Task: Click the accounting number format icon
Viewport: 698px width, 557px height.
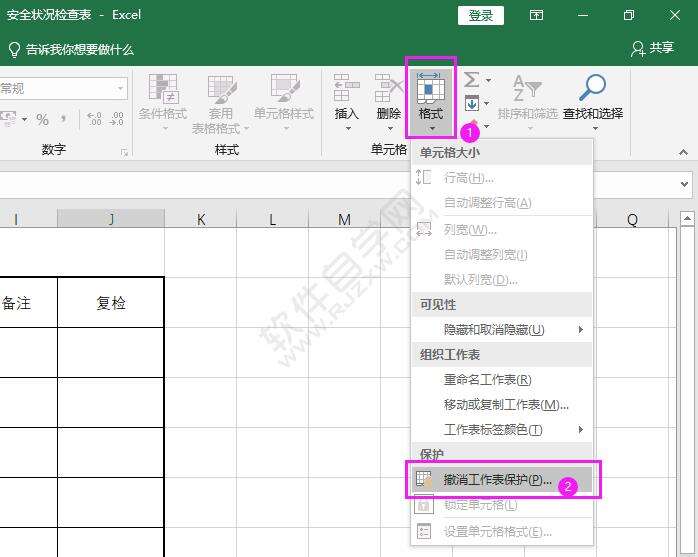Action: click(8, 118)
